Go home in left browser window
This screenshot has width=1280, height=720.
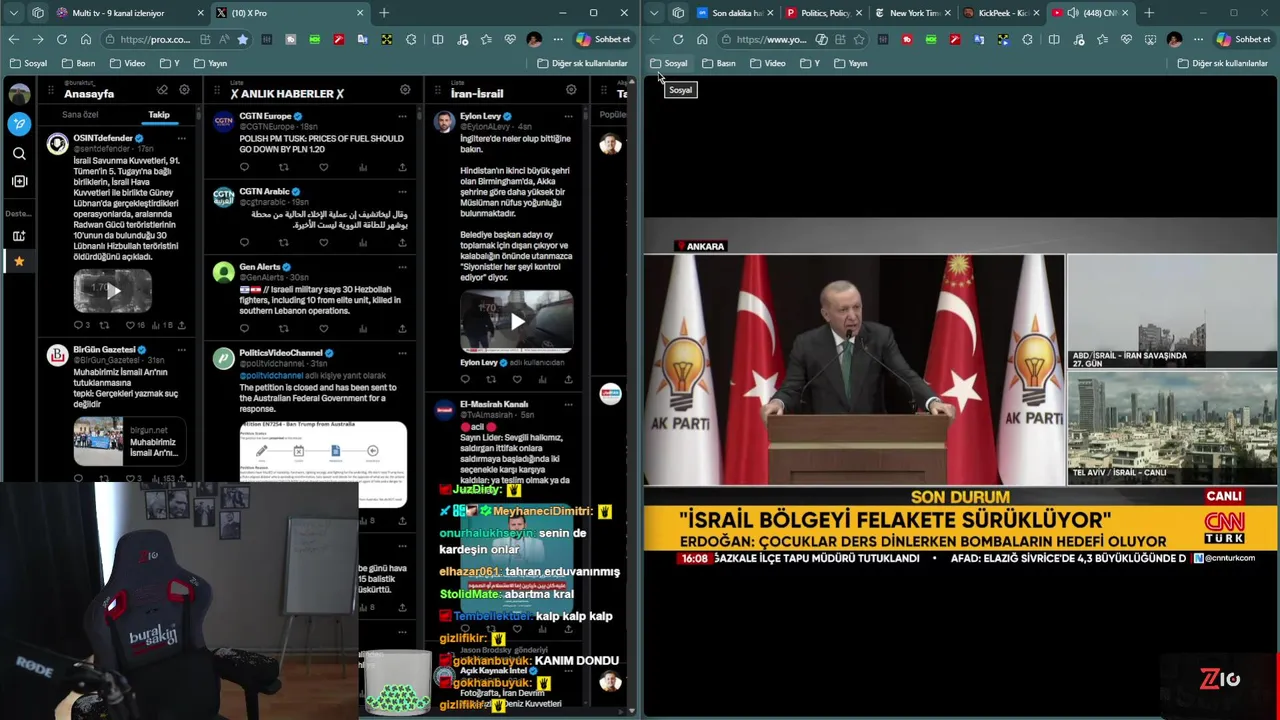pyautogui.click(x=86, y=39)
